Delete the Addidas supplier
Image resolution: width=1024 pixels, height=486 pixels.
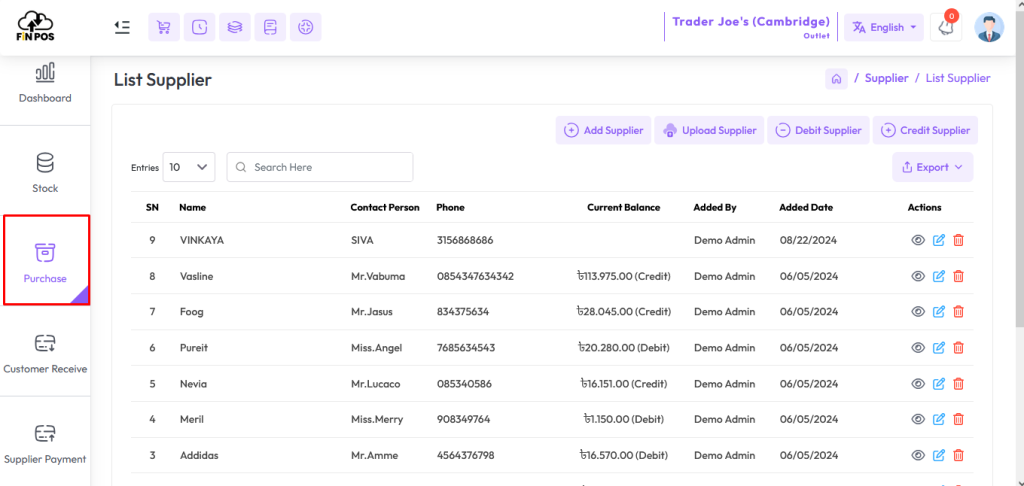(x=958, y=455)
